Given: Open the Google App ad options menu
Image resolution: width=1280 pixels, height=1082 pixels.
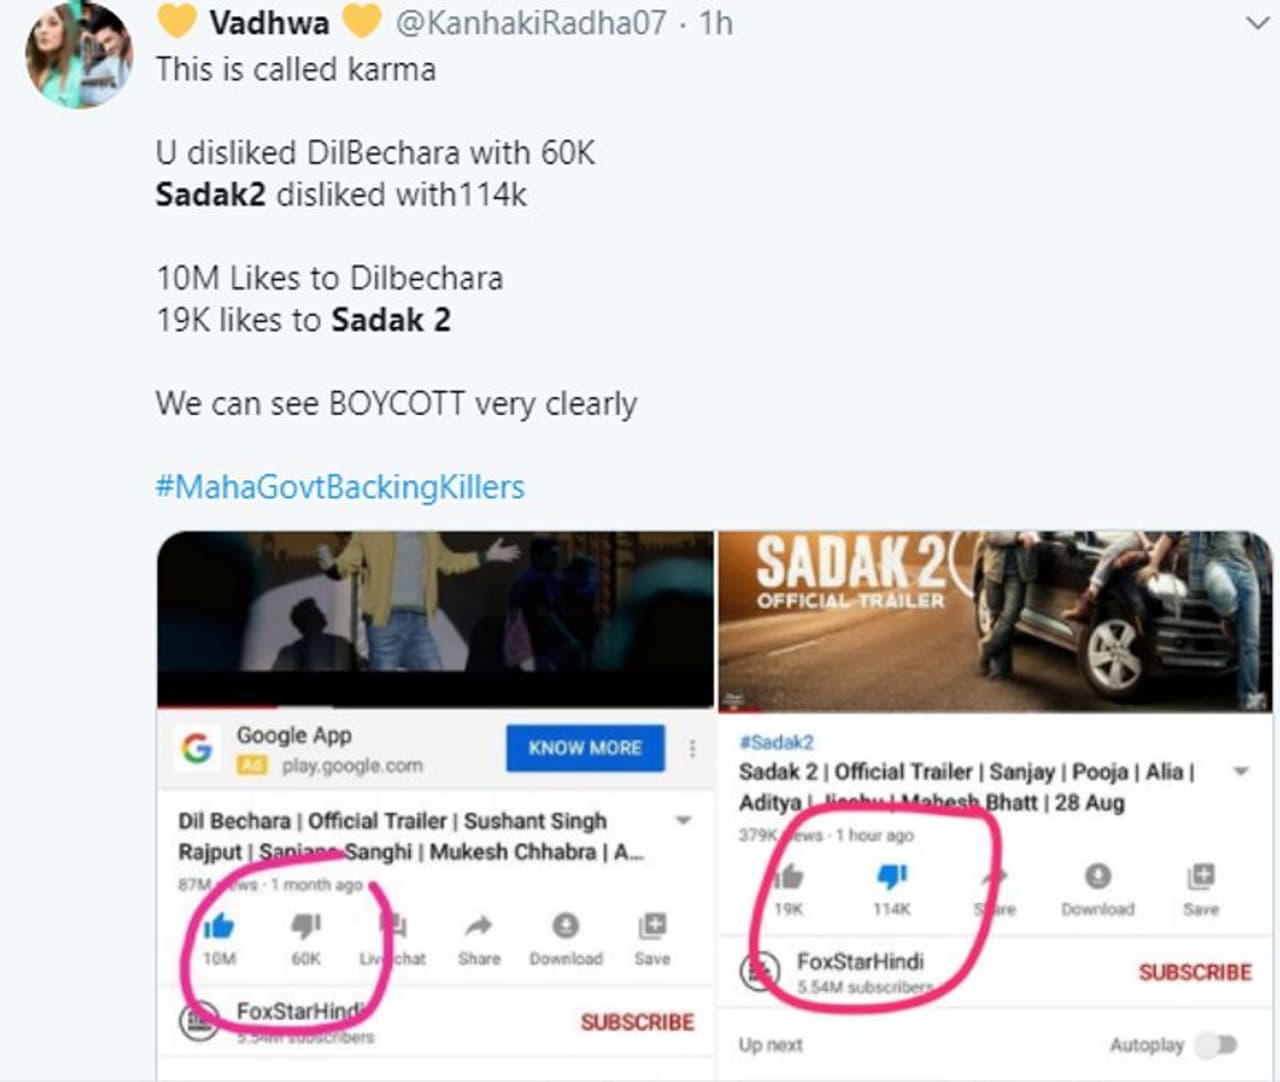Looking at the screenshot, I should pyautogui.click(x=692, y=748).
